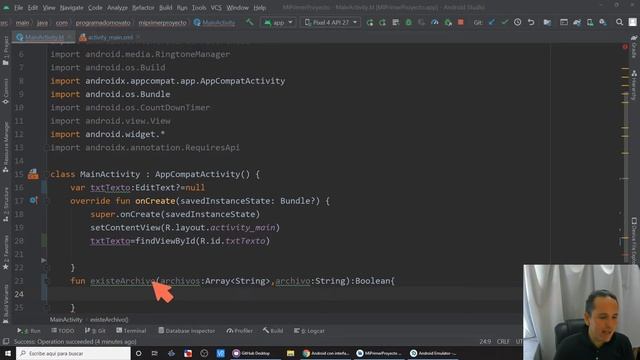Click the fold end marker beside line 22
Viewport: 640px width, 360px height.
[x=45, y=268]
